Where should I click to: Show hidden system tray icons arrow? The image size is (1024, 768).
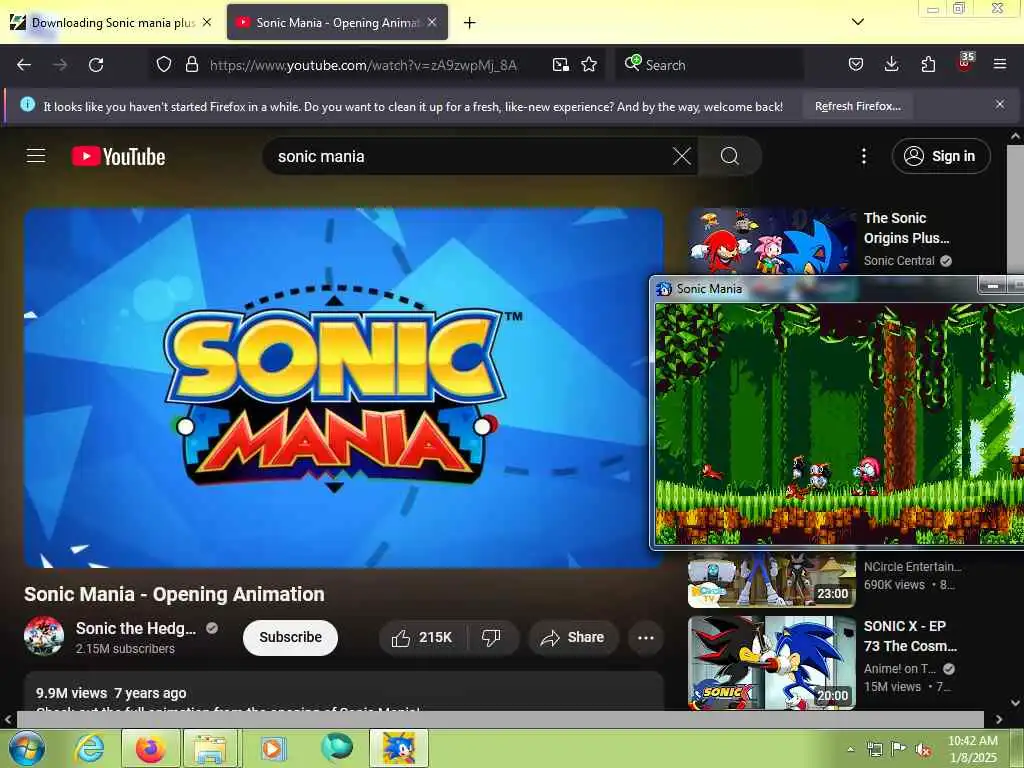[x=850, y=749]
